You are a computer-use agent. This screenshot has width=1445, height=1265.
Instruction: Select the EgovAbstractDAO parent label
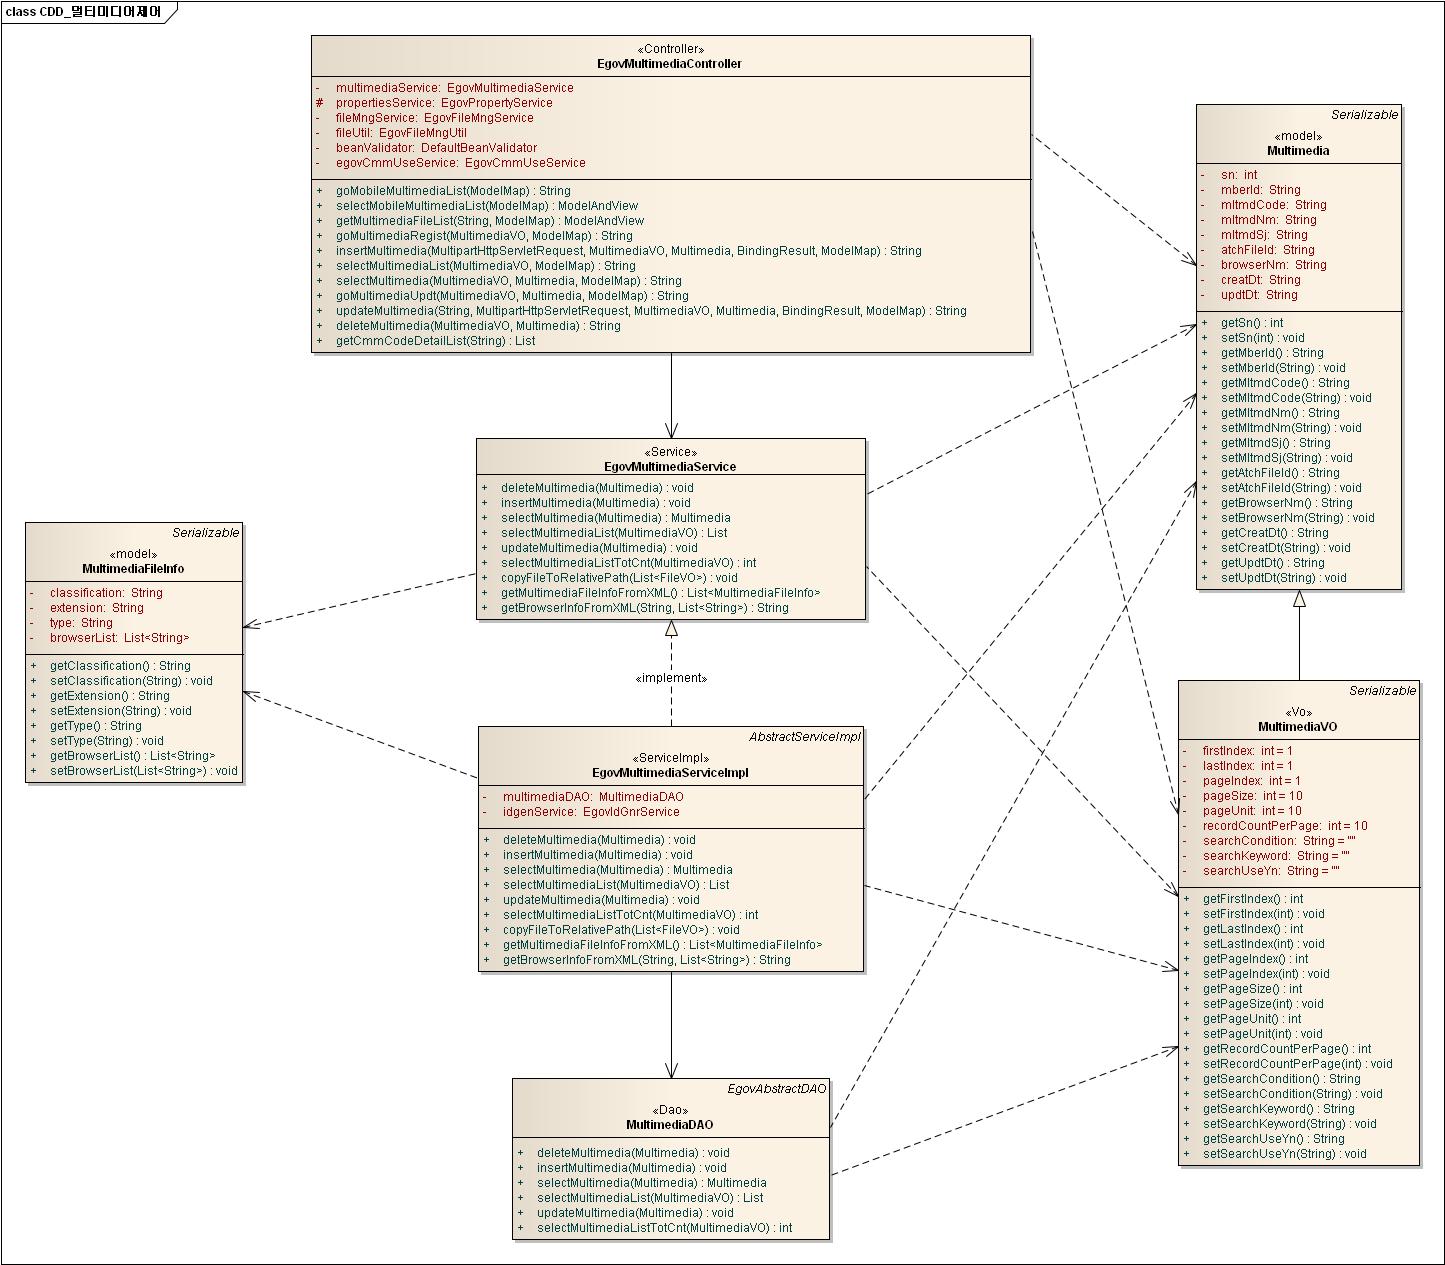[x=776, y=1088]
